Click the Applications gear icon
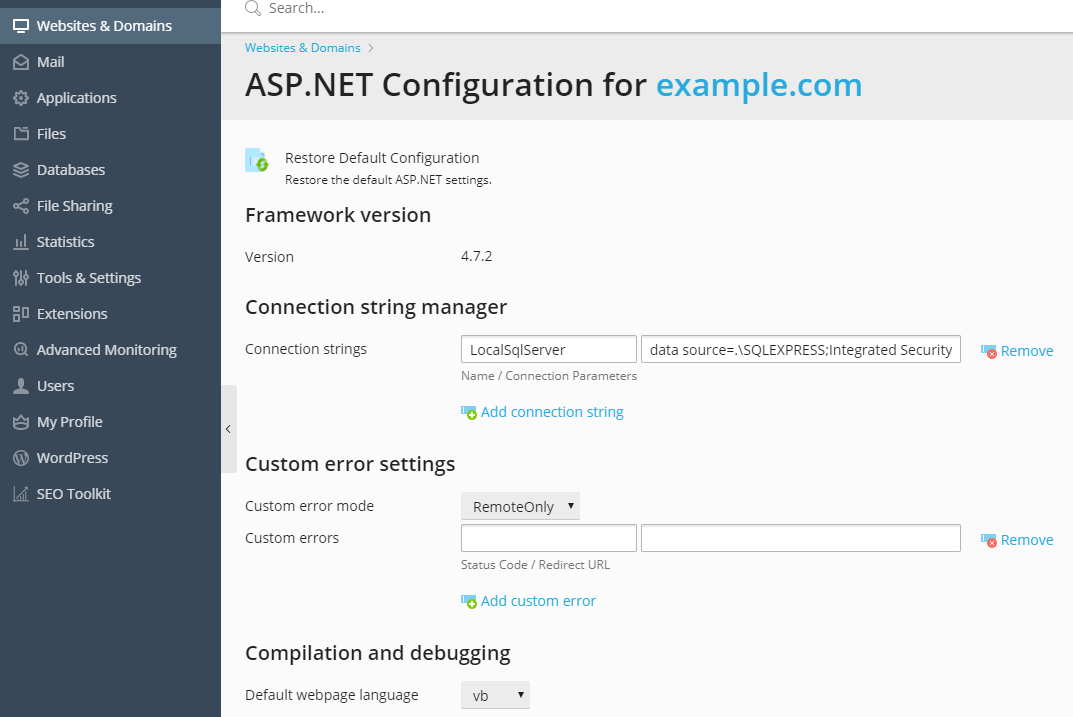The height and width of the screenshot is (717, 1073). click(21, 98)
